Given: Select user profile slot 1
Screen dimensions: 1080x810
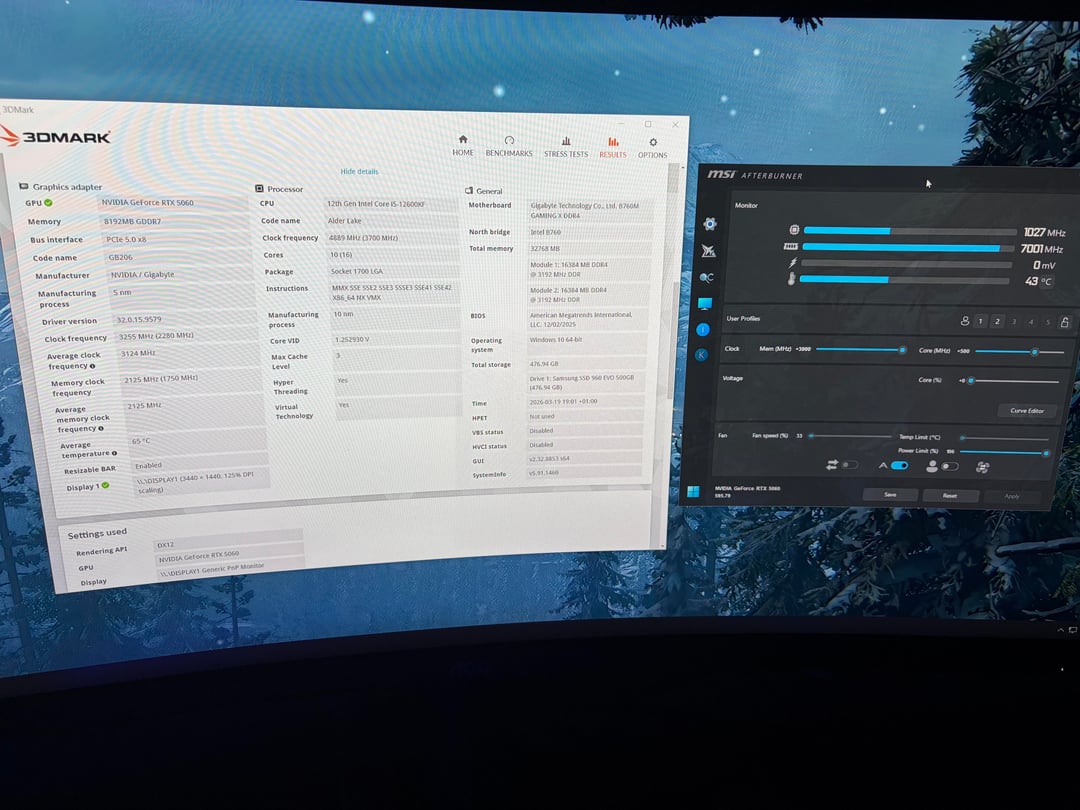Looking at the screenshot, I should (981, 322).
